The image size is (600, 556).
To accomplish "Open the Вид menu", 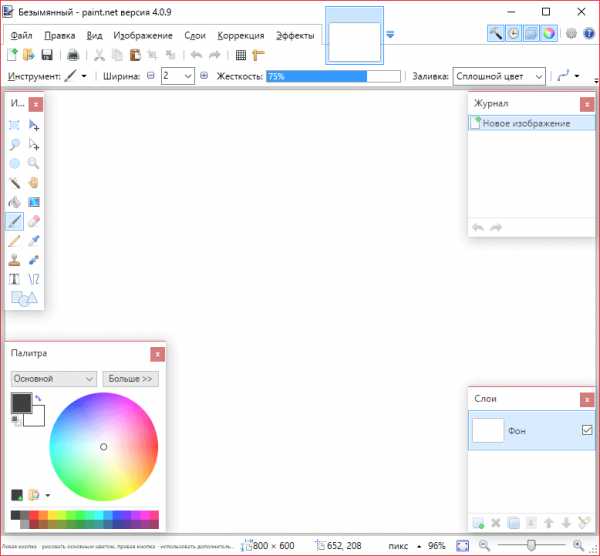I will 94,36.
